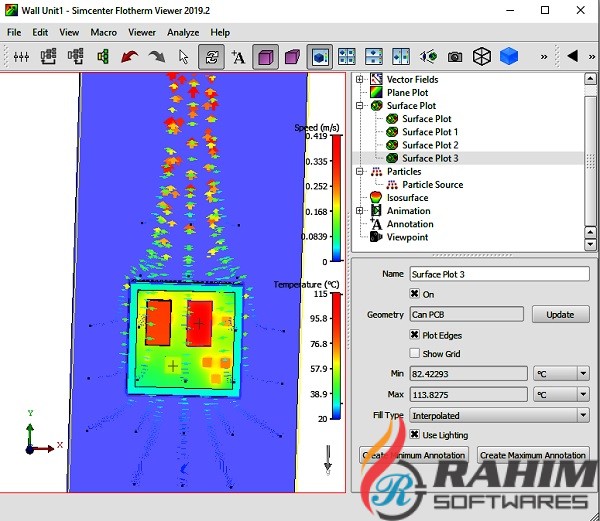Click the camera snapshot toolbar icon
Screen dimensions: 600x521
(455, 57)
